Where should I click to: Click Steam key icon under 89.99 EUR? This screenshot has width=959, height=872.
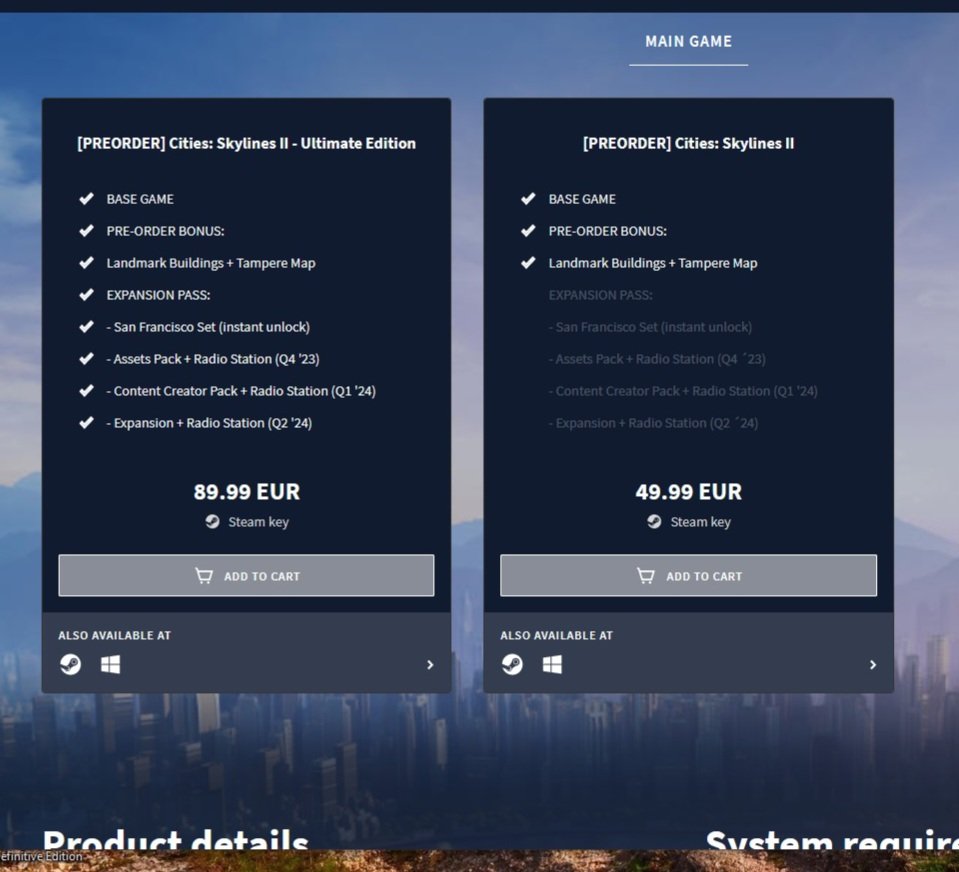point(212,522)
